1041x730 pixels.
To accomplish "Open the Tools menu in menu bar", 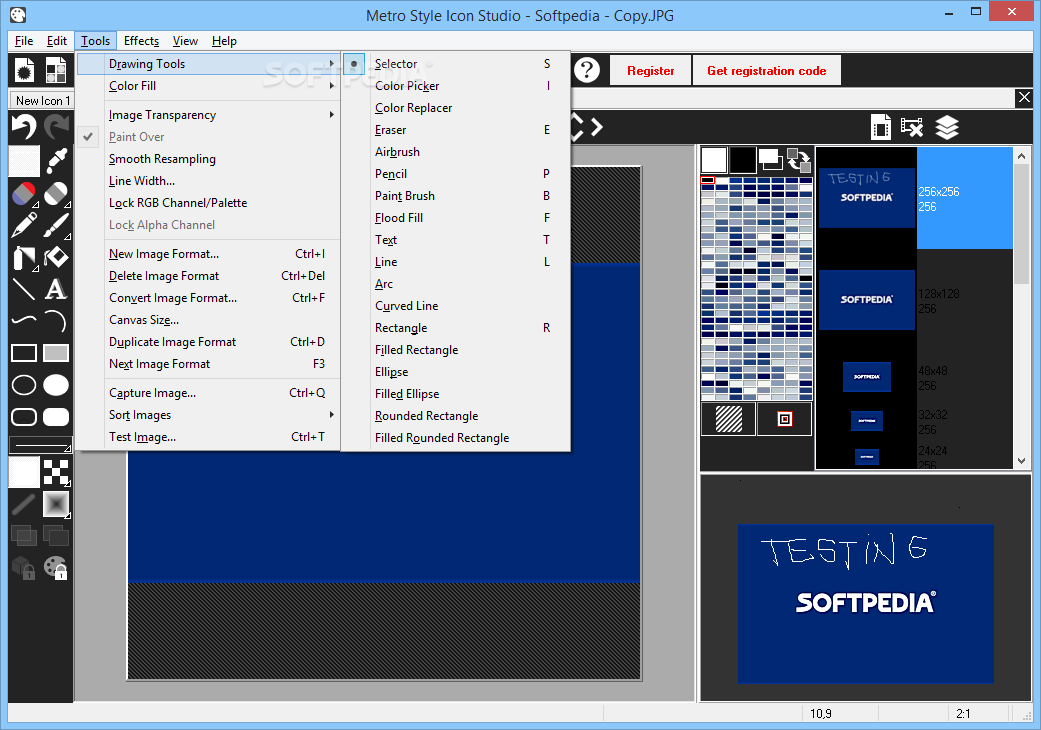I will click(96, 40).
